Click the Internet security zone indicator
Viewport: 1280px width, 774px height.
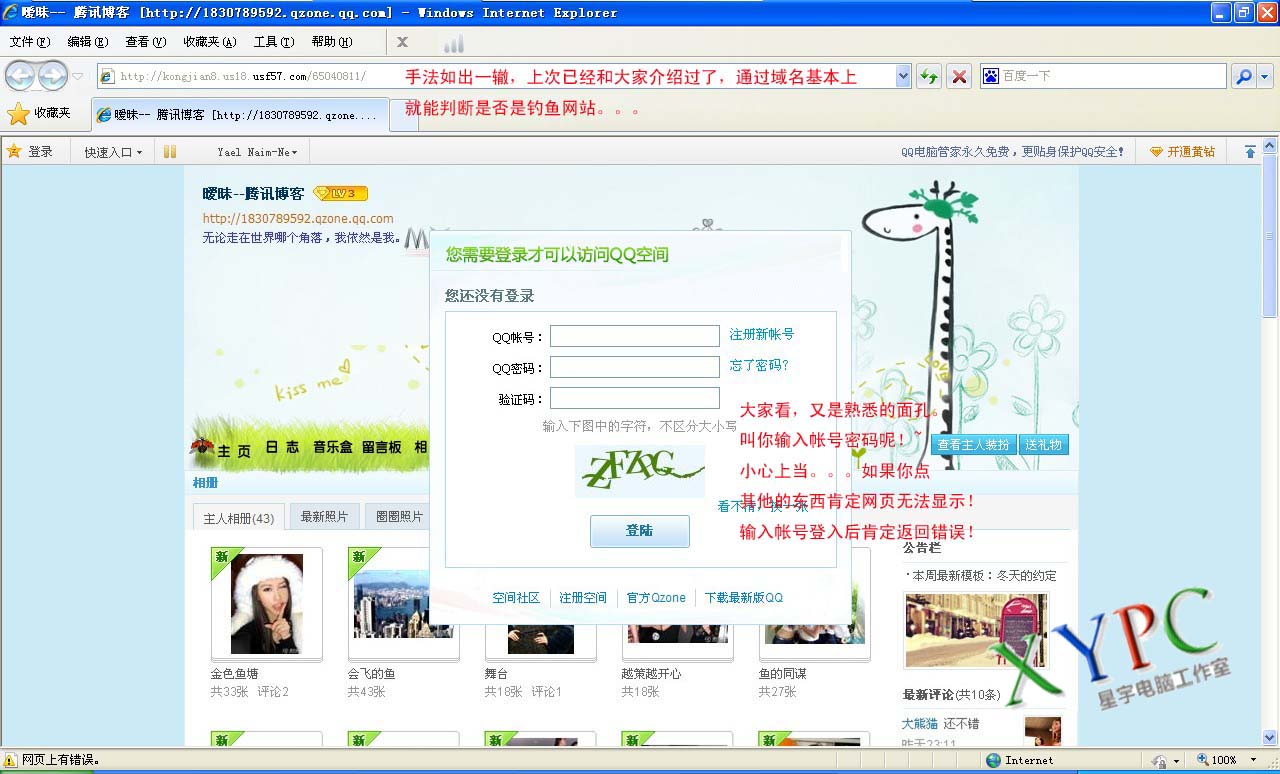tap(1020, 760)
